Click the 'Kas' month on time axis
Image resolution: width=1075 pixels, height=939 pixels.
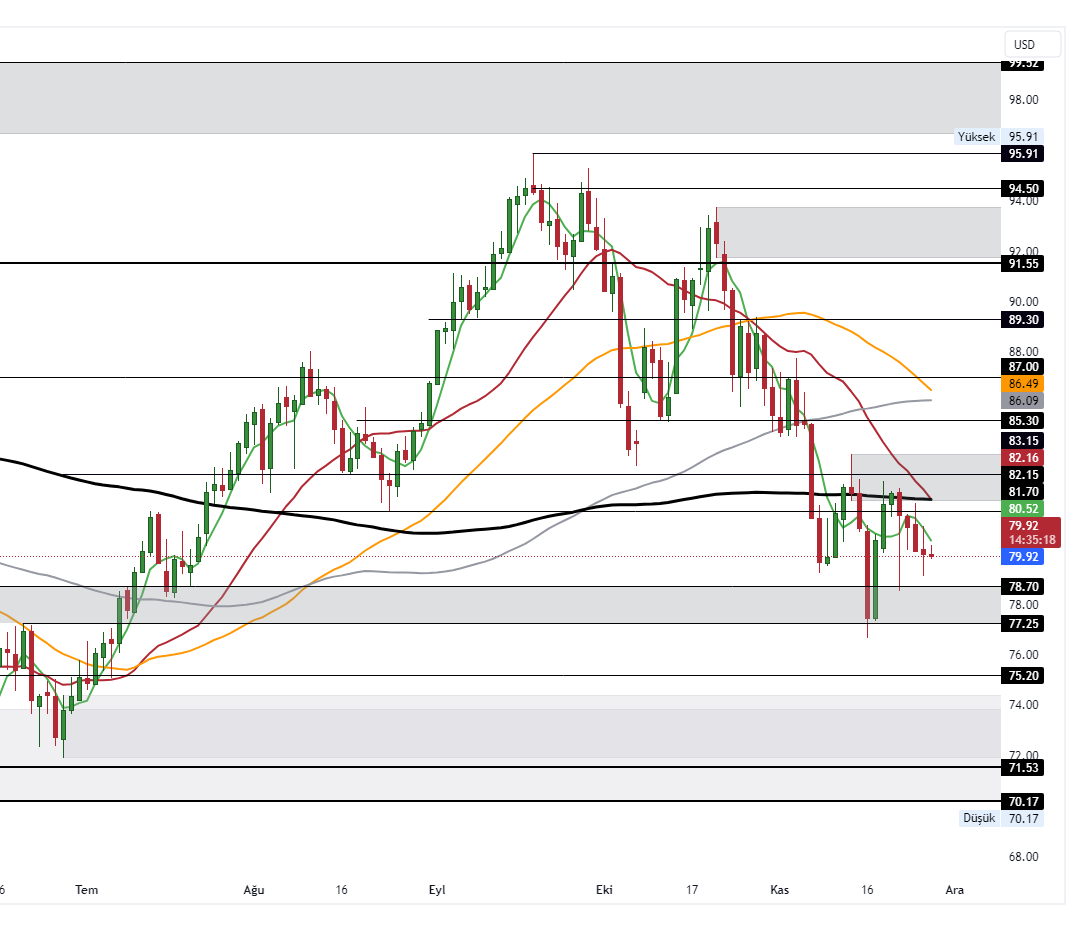(779, 889)
